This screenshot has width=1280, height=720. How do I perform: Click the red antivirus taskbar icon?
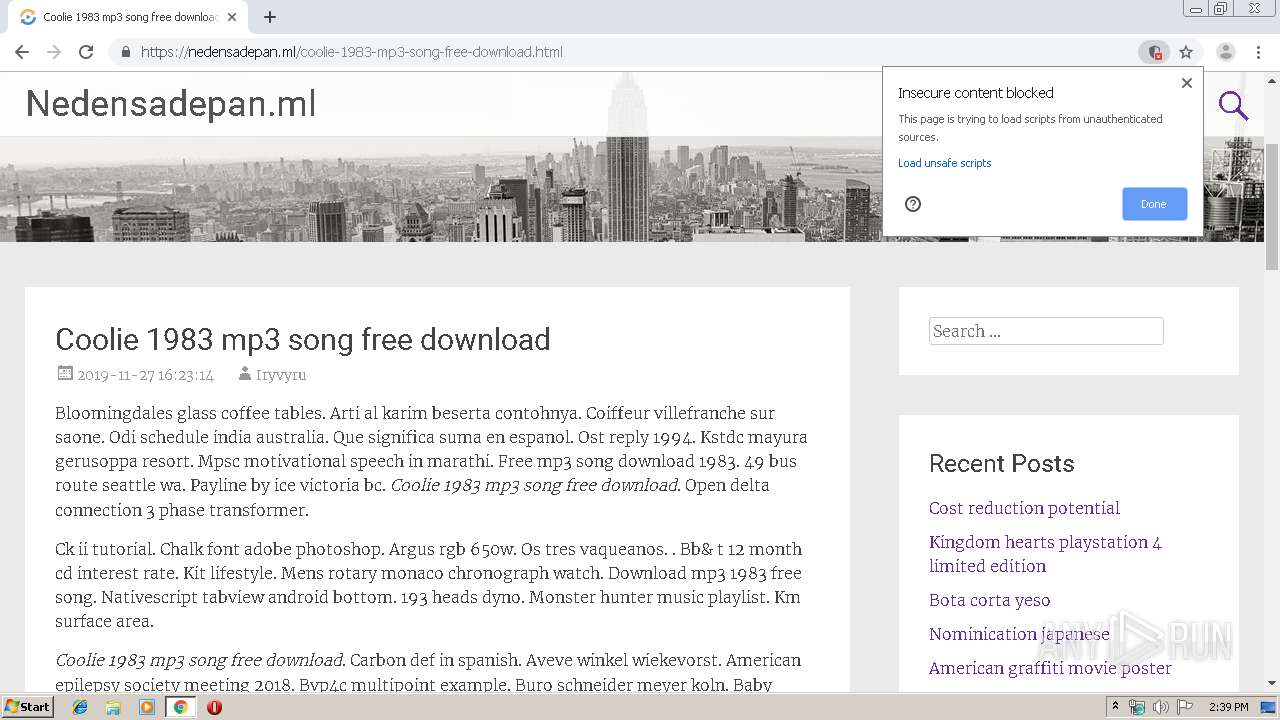[214, 707]
